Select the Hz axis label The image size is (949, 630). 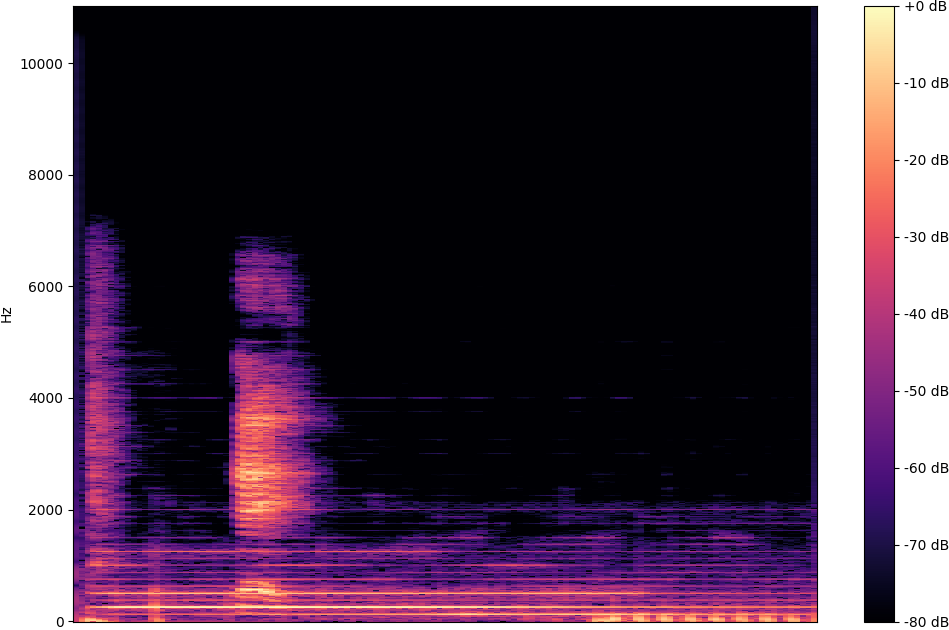[7, 315]
